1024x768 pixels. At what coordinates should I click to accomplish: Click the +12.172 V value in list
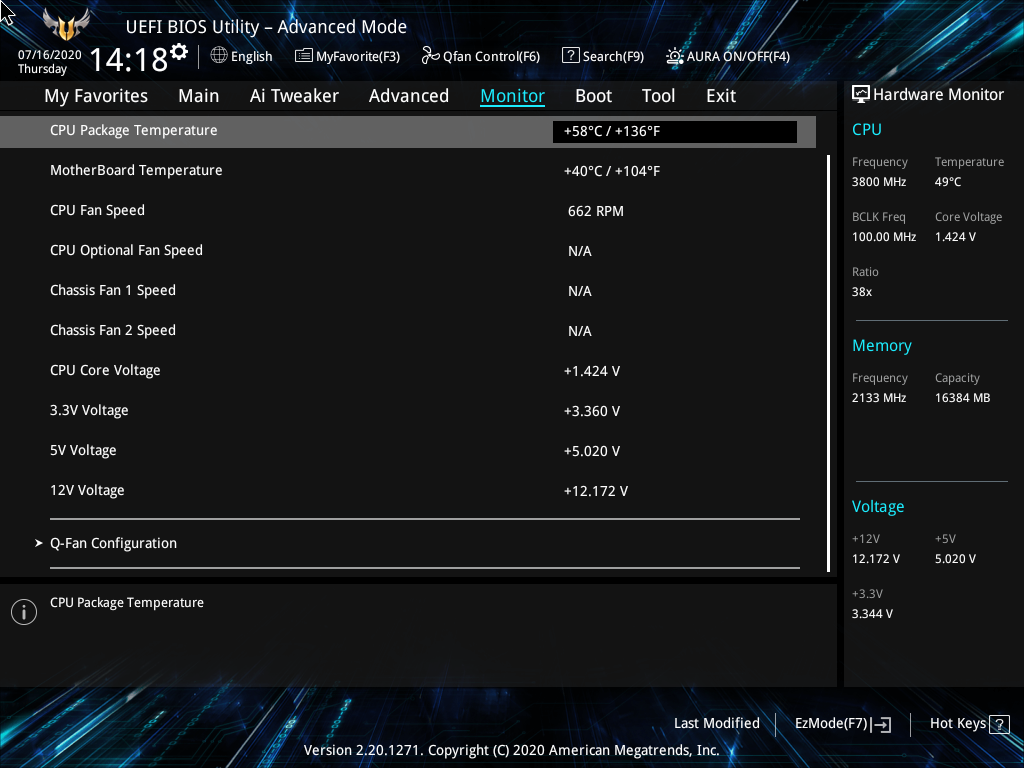click(596, 491)
